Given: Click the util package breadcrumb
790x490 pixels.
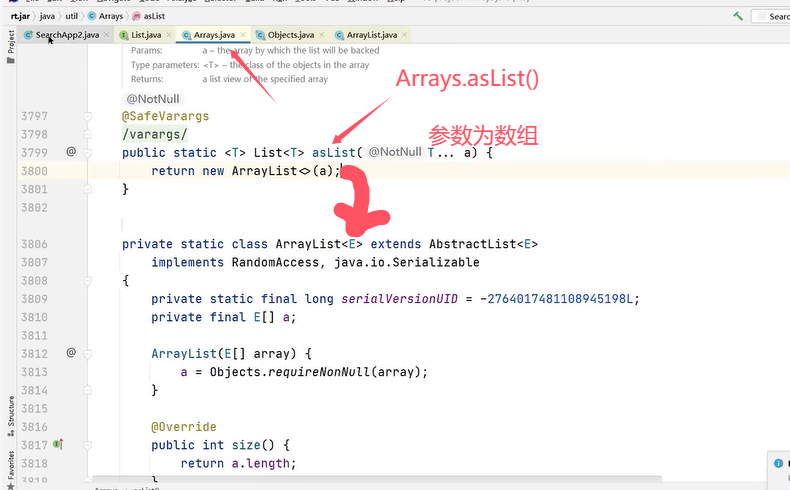Looking at the screenshot, I should pyautogui.click(x=72, y=16).
